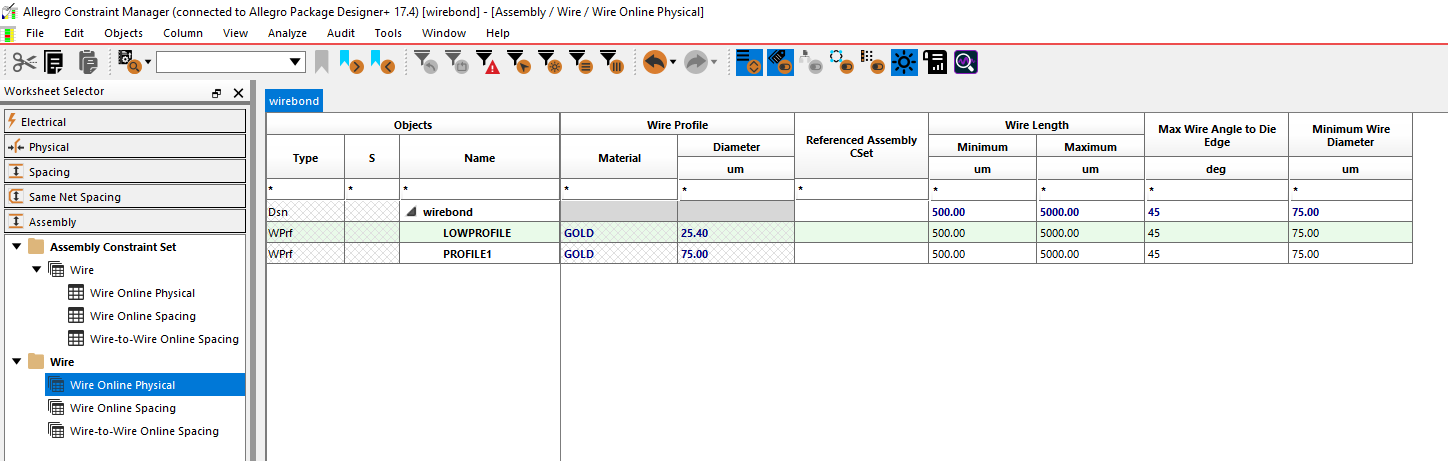The image size is (1448, 461).
Task: Open the Spacing worksheet section
Action: click(125, 171)
